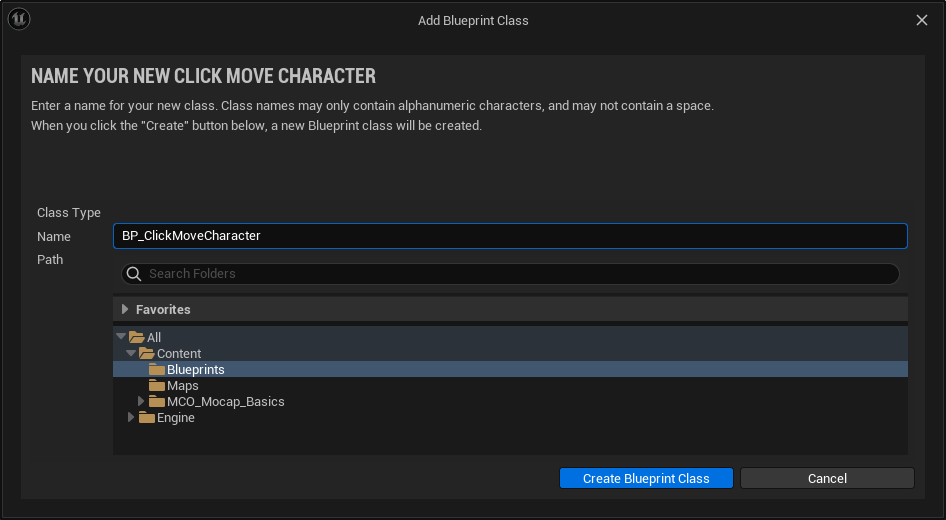Select the All root label
This screenshot has height=520, width=946.
[154, 337]
